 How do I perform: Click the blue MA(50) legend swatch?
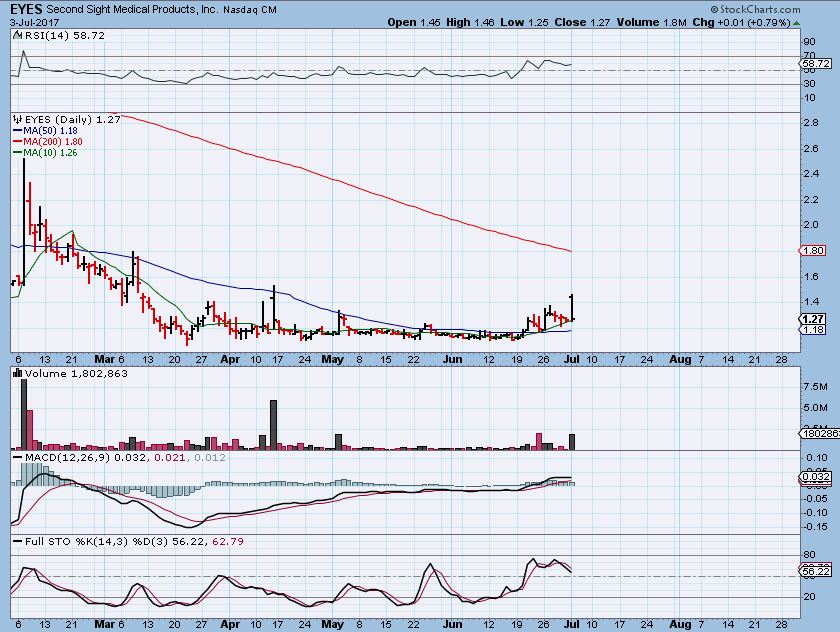(15, 131)
